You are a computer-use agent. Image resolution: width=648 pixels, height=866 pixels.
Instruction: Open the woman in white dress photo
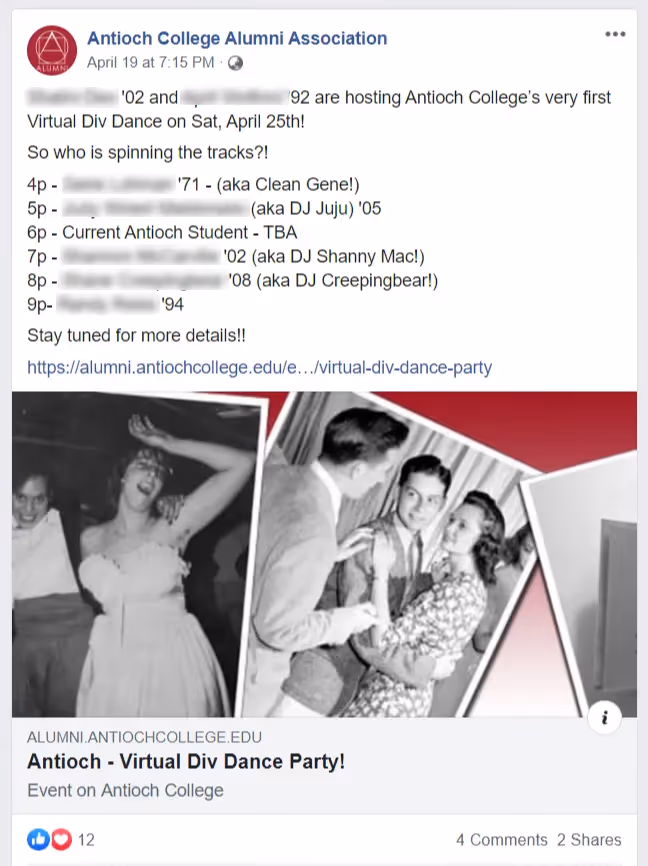pos(135,555)
